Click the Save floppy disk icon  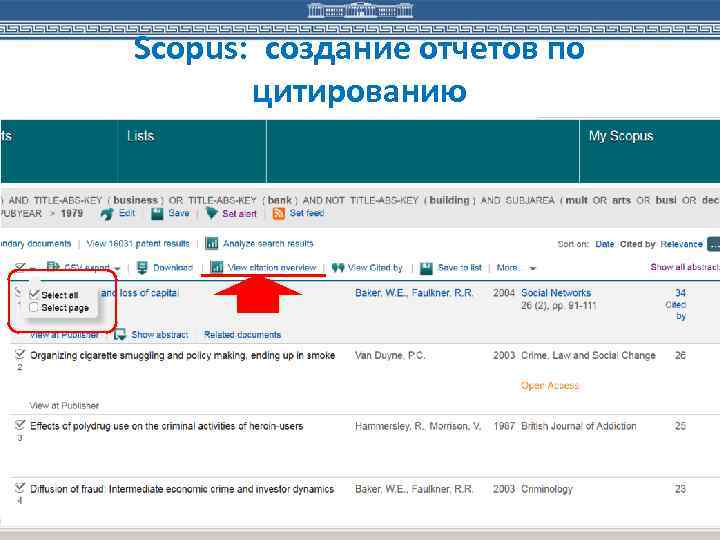pyautogui.click(x=157, y=214)
